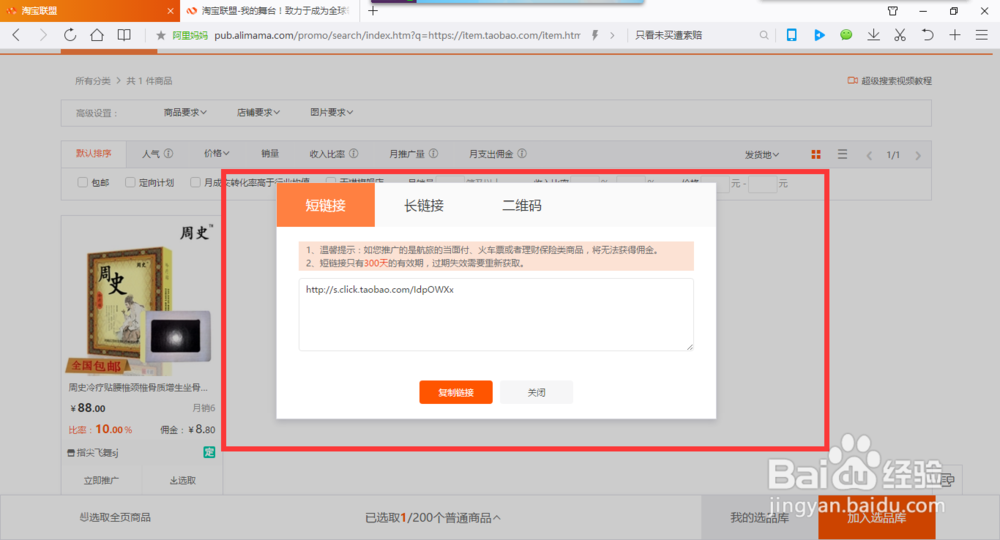The width and height of the screenshot is (1000, 540).
Task: Click the lightning speed-mode icon in address bar
Action: (595, 35)
